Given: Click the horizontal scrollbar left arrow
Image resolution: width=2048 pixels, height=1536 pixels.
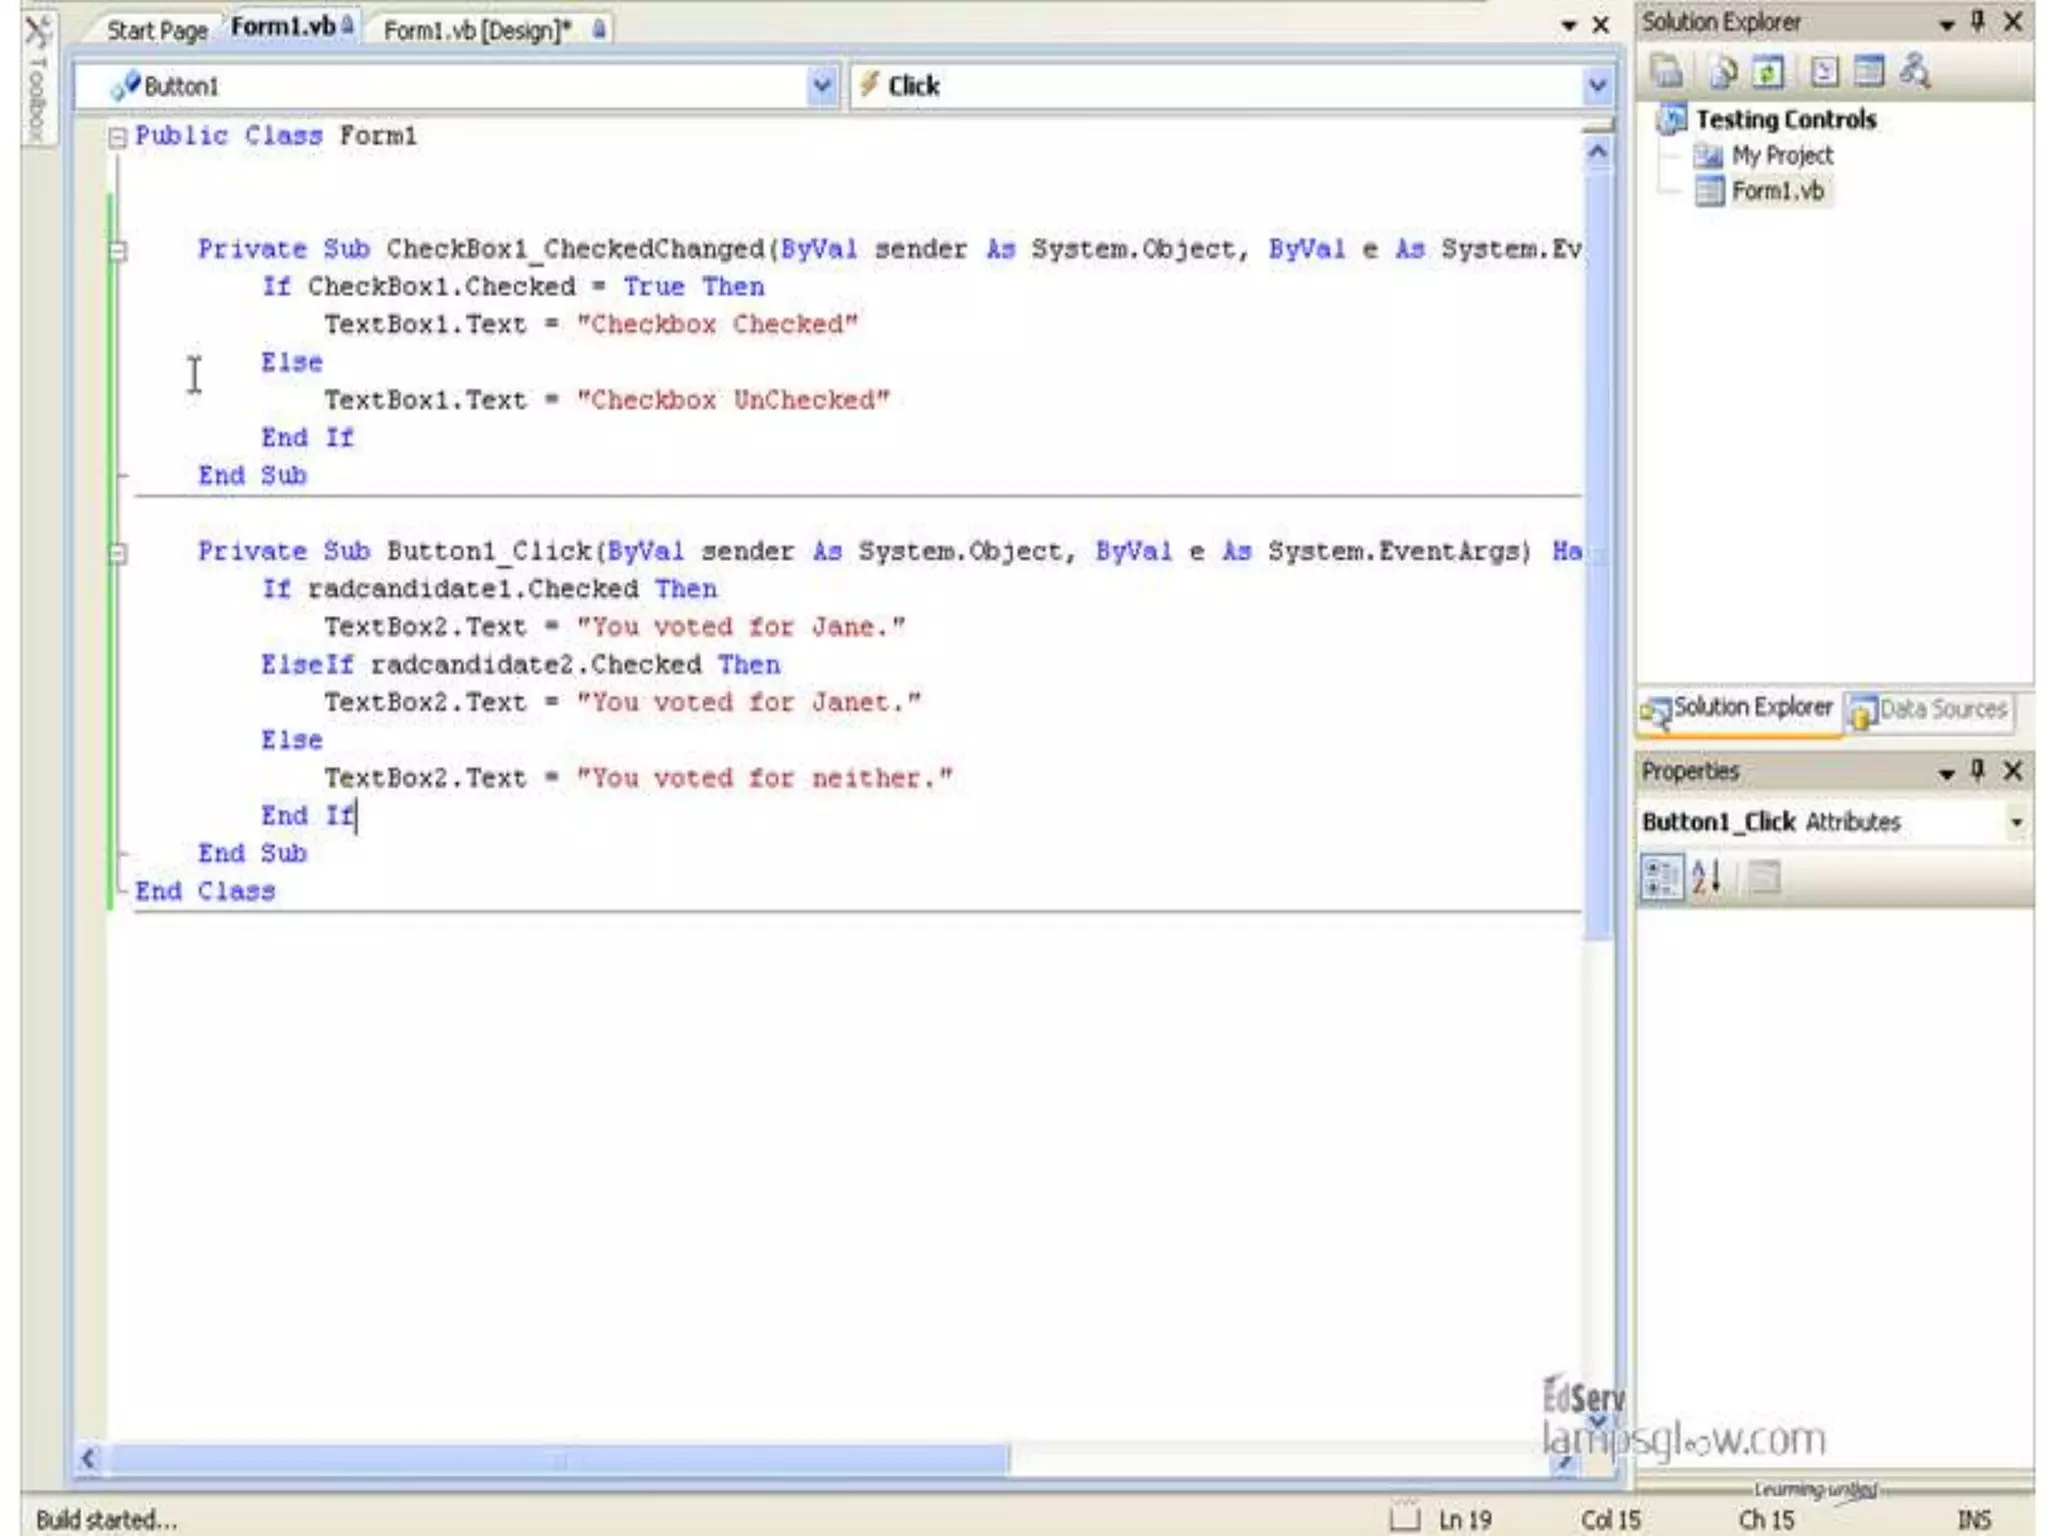Looking at the screenshot, I should [x=89, y=1458].
